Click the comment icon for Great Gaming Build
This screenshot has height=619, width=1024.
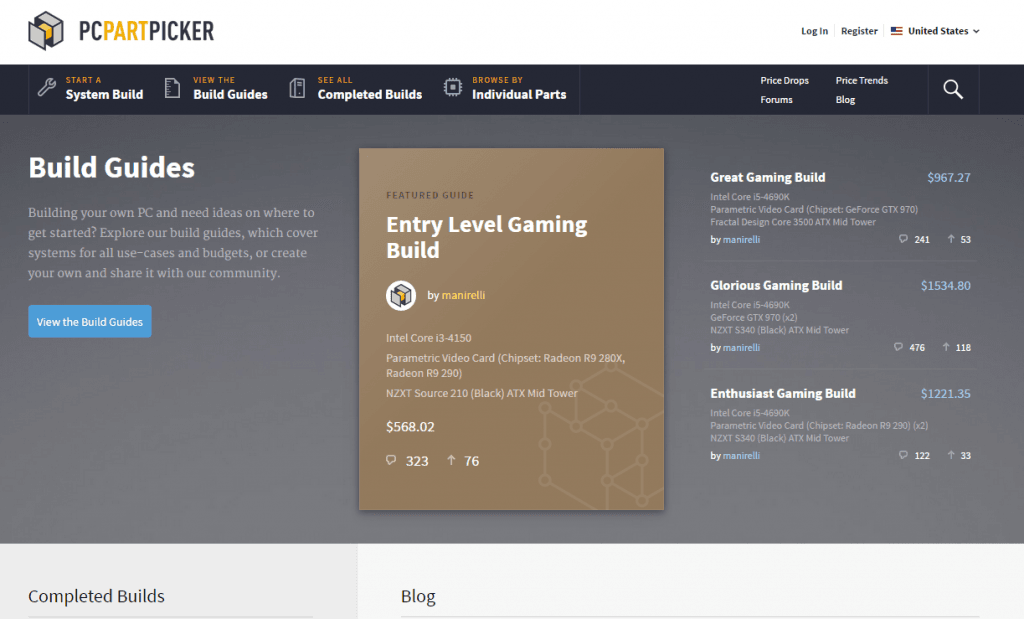903,239
